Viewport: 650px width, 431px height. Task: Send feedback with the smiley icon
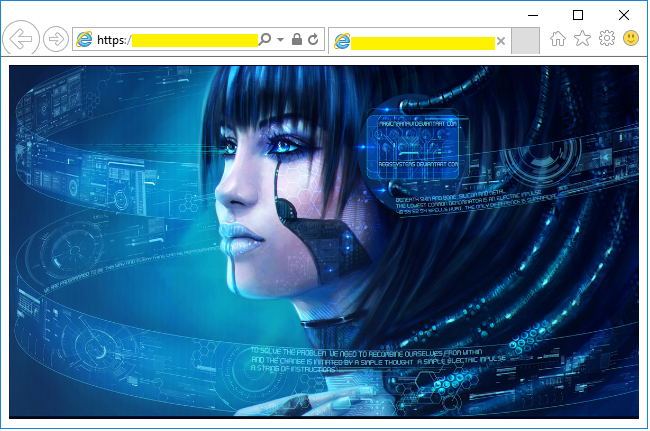[631, 38]
